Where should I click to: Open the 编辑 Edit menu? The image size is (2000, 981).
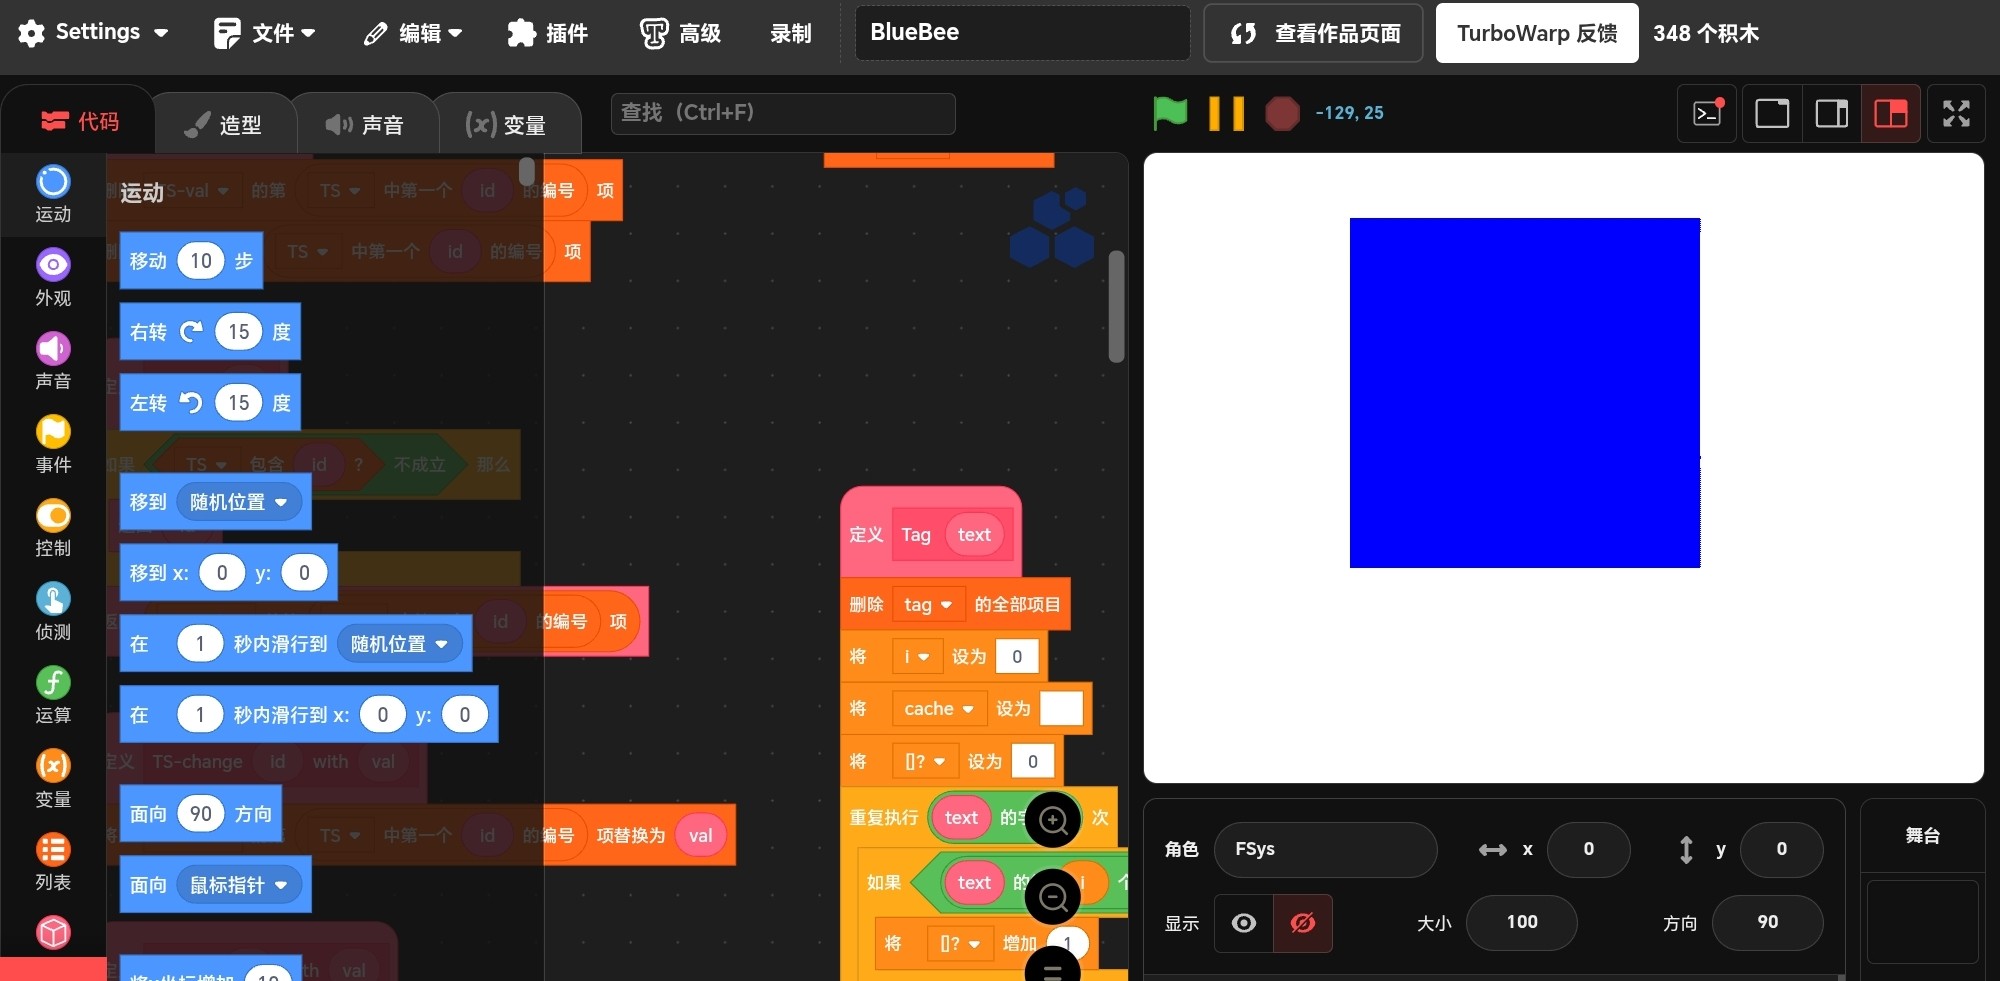[x=413, y=33]
